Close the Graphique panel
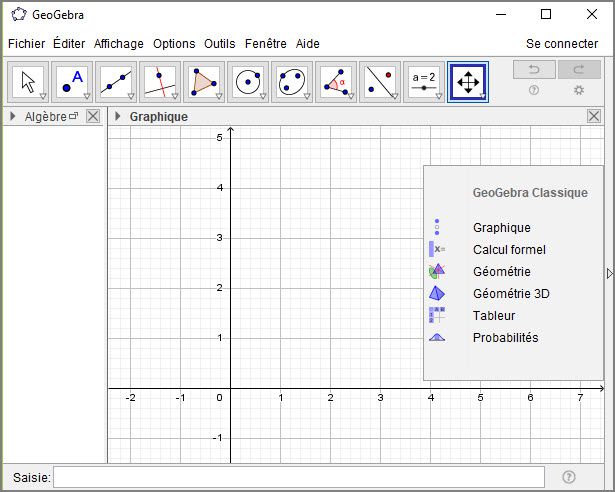Viewport: 615px width, 492px height. click(x=594, y=116)
